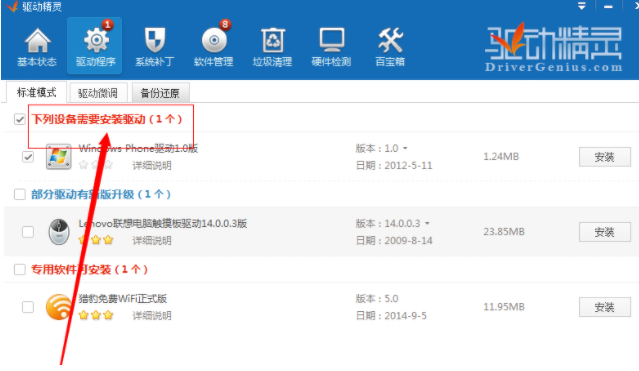The width and height of the screenshot is (639, 371).
Task: Open 详细说明 for Windows Phone driver
Action: pos(152,165)
